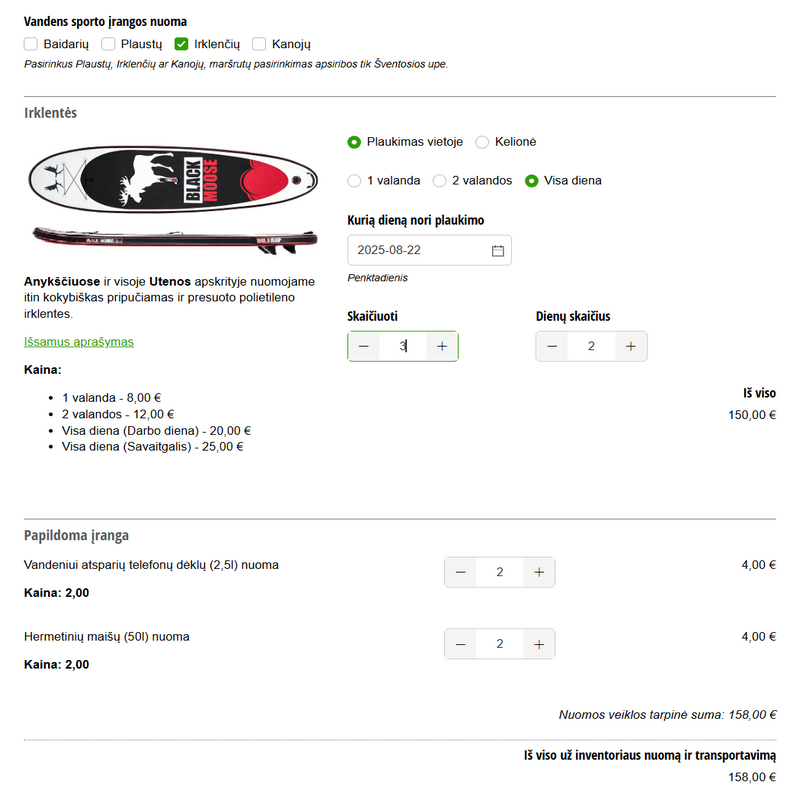Image resolution: width=800 pixels, height=800 pixels.
Task: Choose the 1 valanda duration
Action: pos(354,181)
